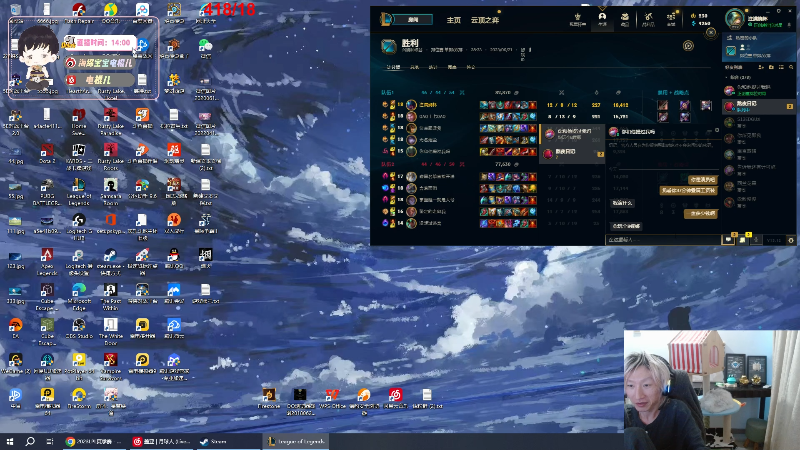This screenshot has width=800, height=450.
Task: Open the first friend entry in the friend list
Action: click(759, 90)
